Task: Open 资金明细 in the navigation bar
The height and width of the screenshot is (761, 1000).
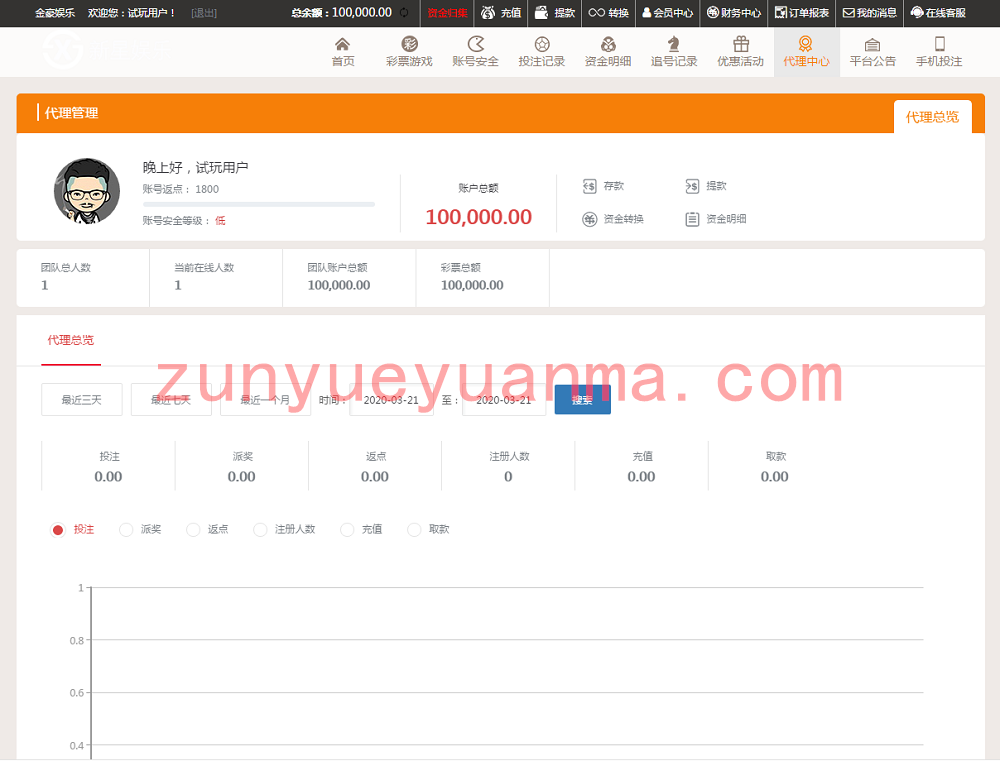Action: pyautogui.click(x=608, y=52)
